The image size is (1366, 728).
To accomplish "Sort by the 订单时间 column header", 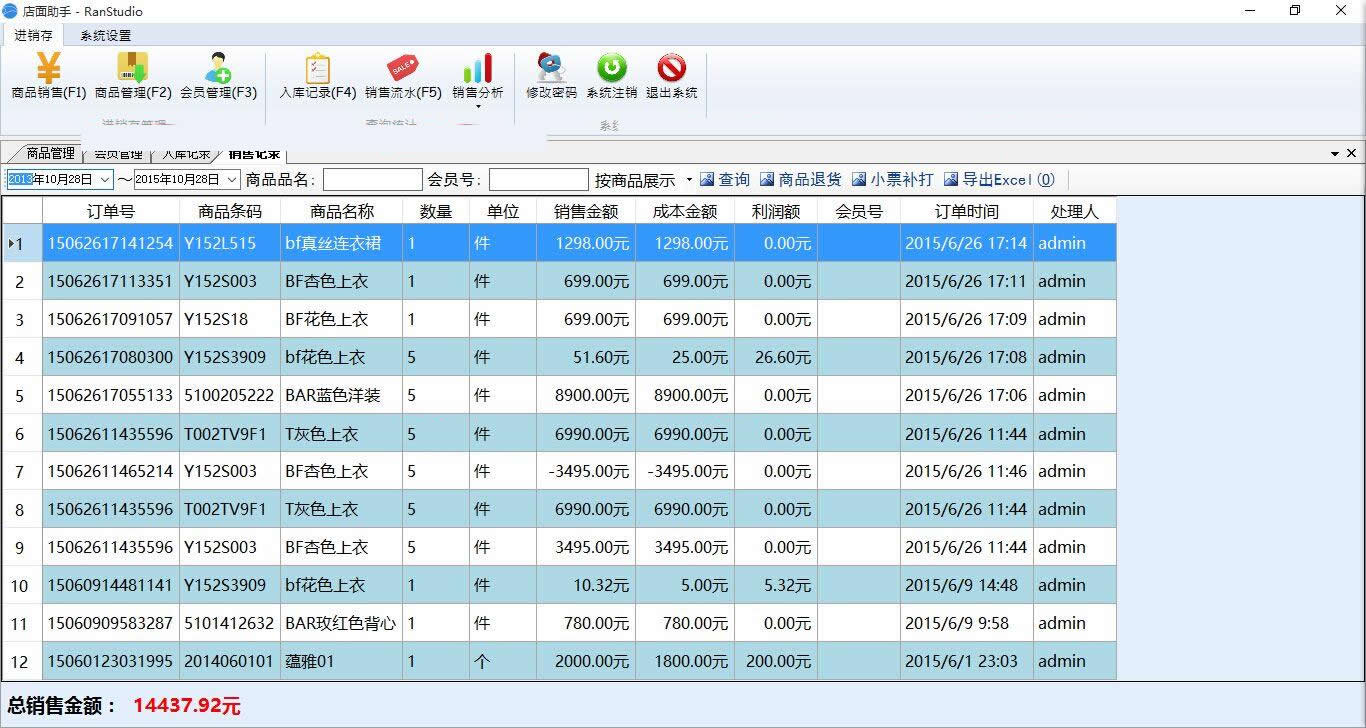I will [x=967, y=211].
